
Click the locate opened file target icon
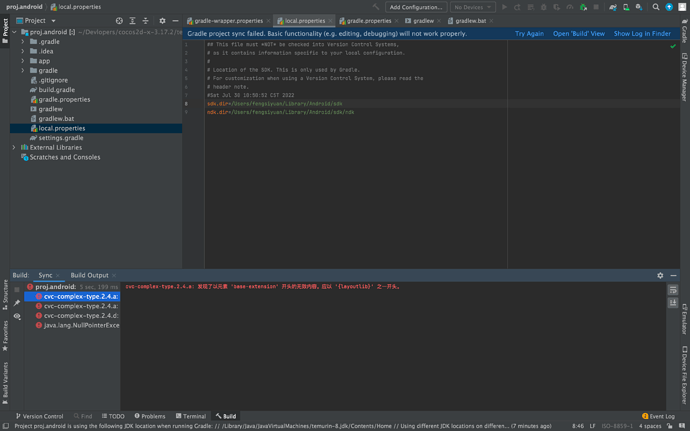click(x=119, y=20)
